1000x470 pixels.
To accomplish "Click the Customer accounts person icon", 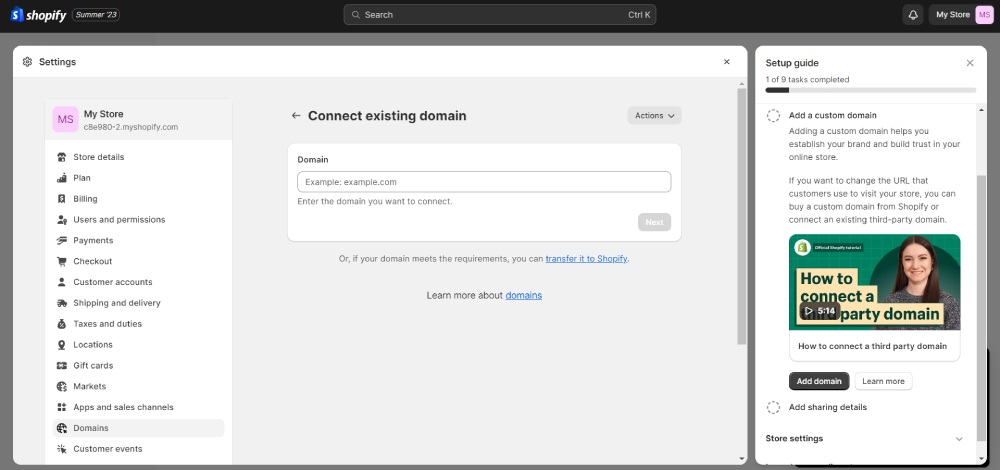I will click(62, 282).
